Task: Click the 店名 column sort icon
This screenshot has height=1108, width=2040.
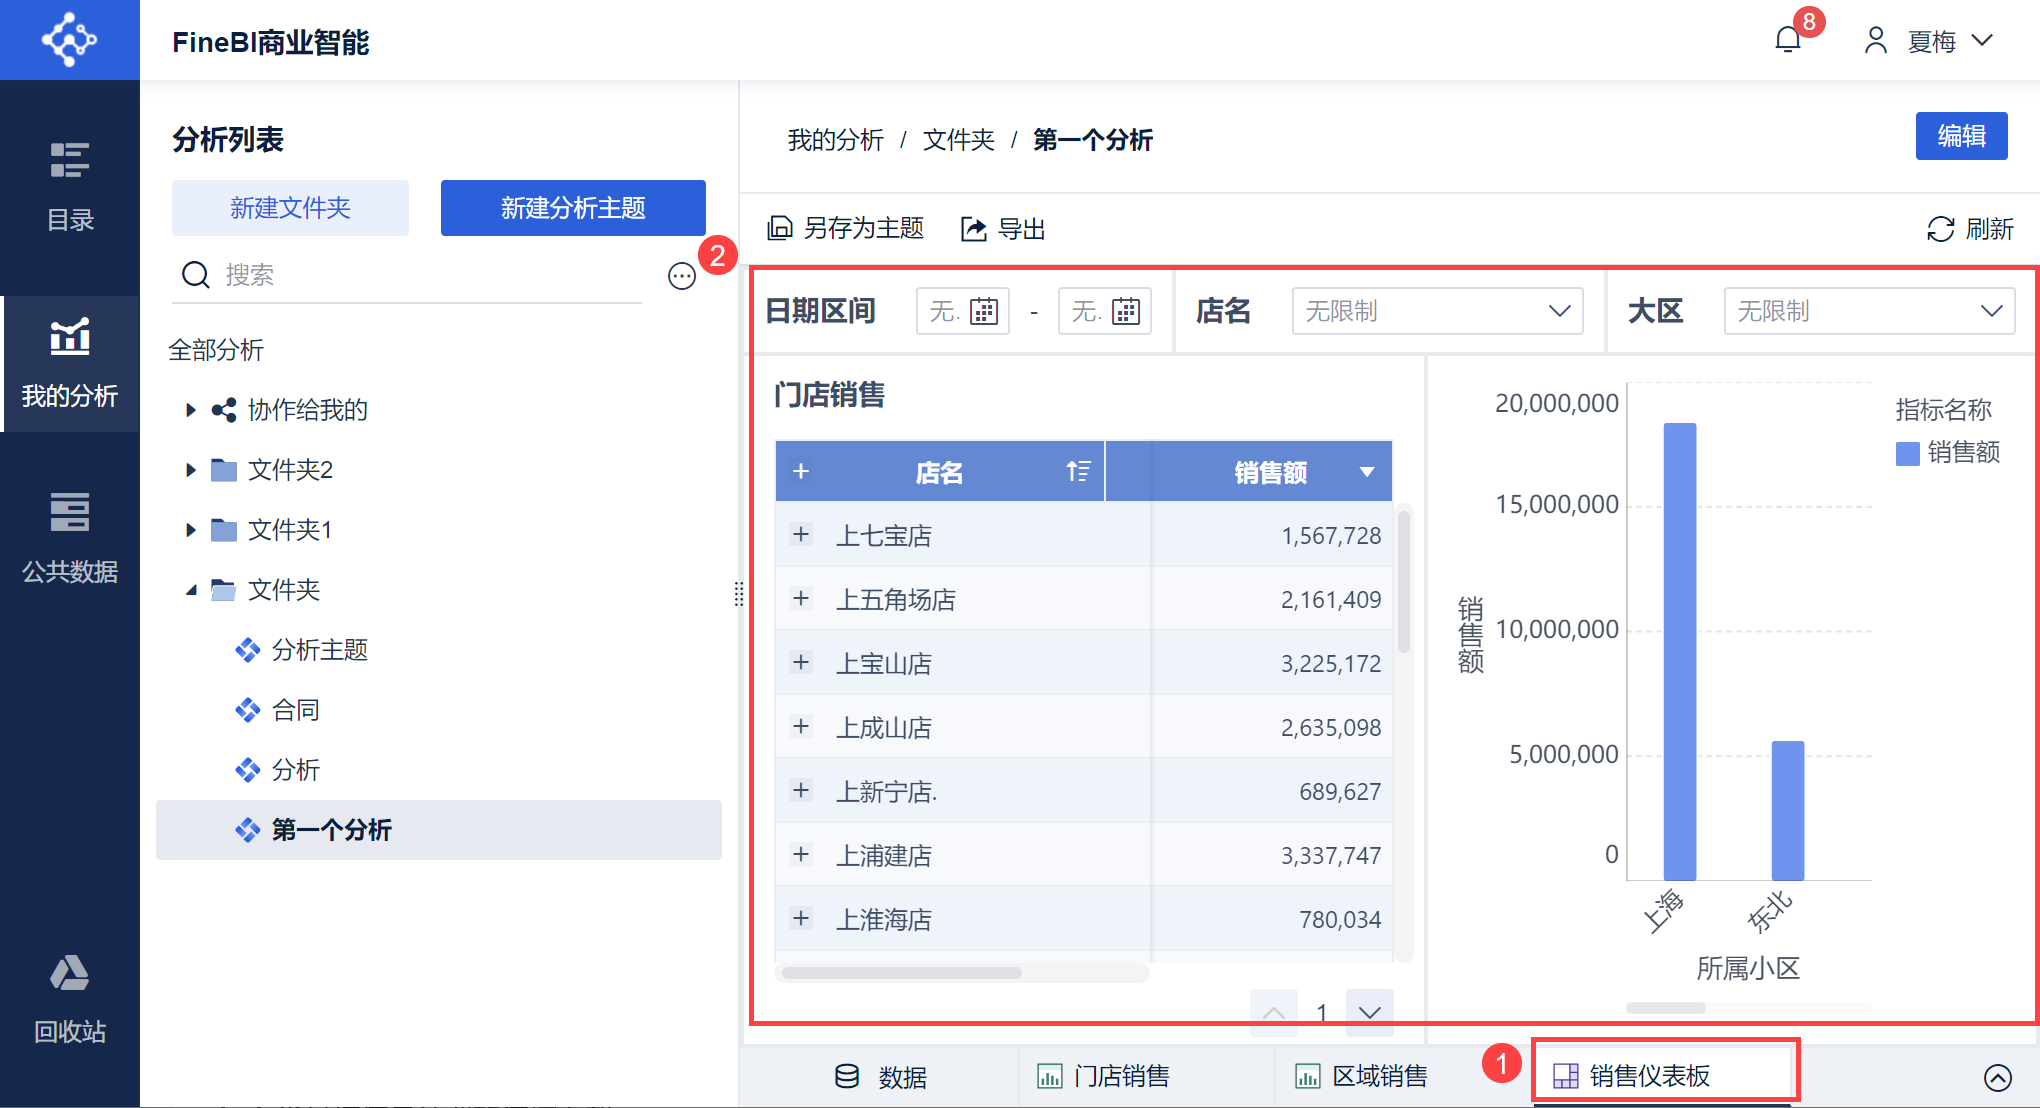Action: point(1077,472)
